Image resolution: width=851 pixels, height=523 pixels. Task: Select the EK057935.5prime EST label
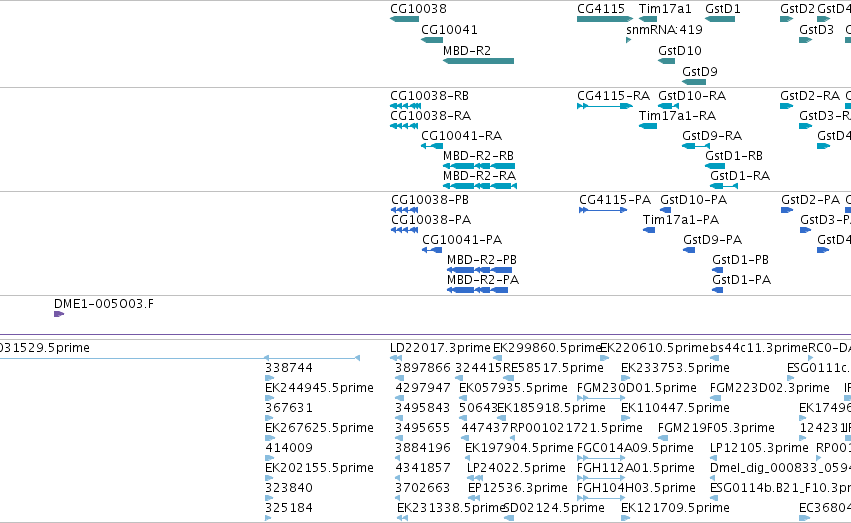point(513,388)
